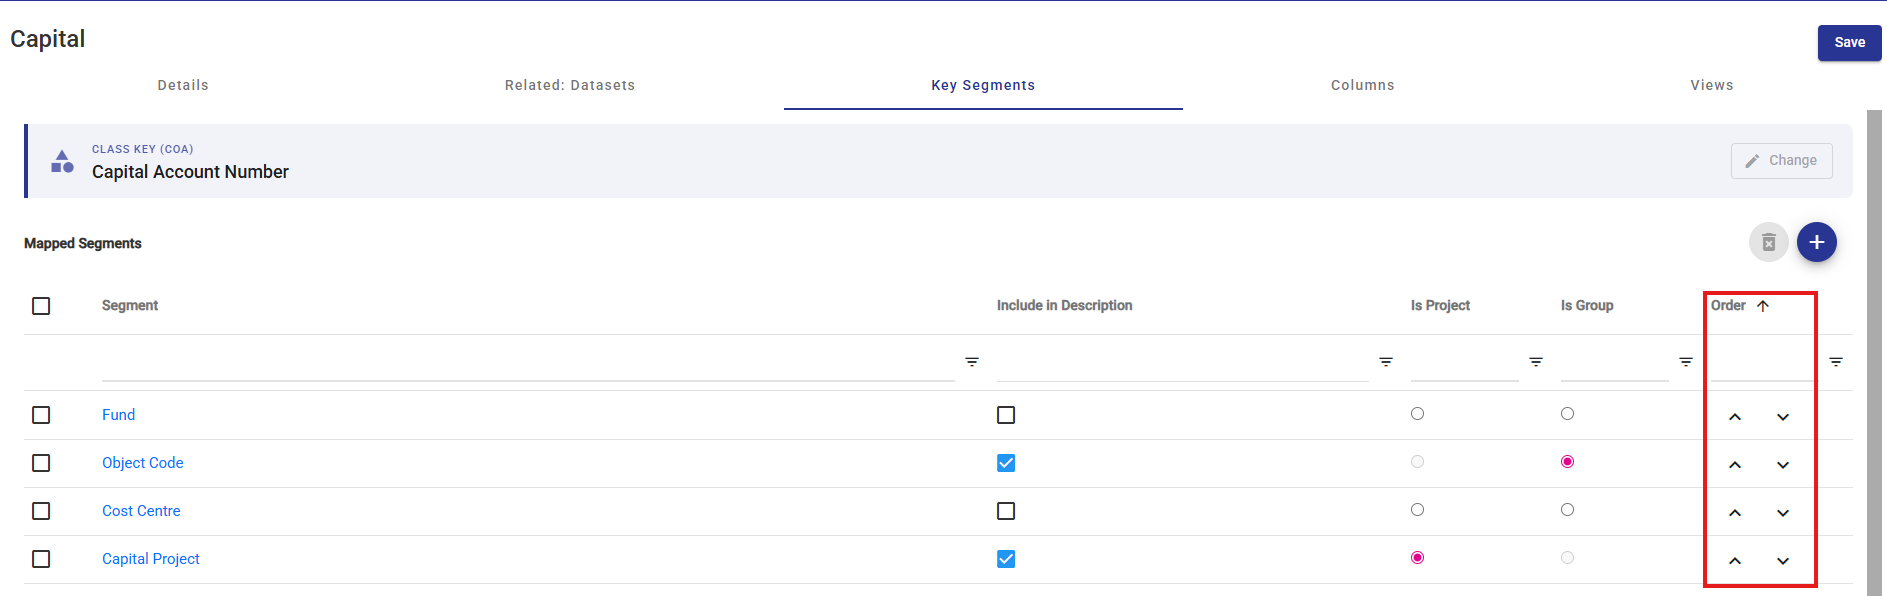
Task: Select the Cost Centre row checkbox
Action: tap(41, 511)
